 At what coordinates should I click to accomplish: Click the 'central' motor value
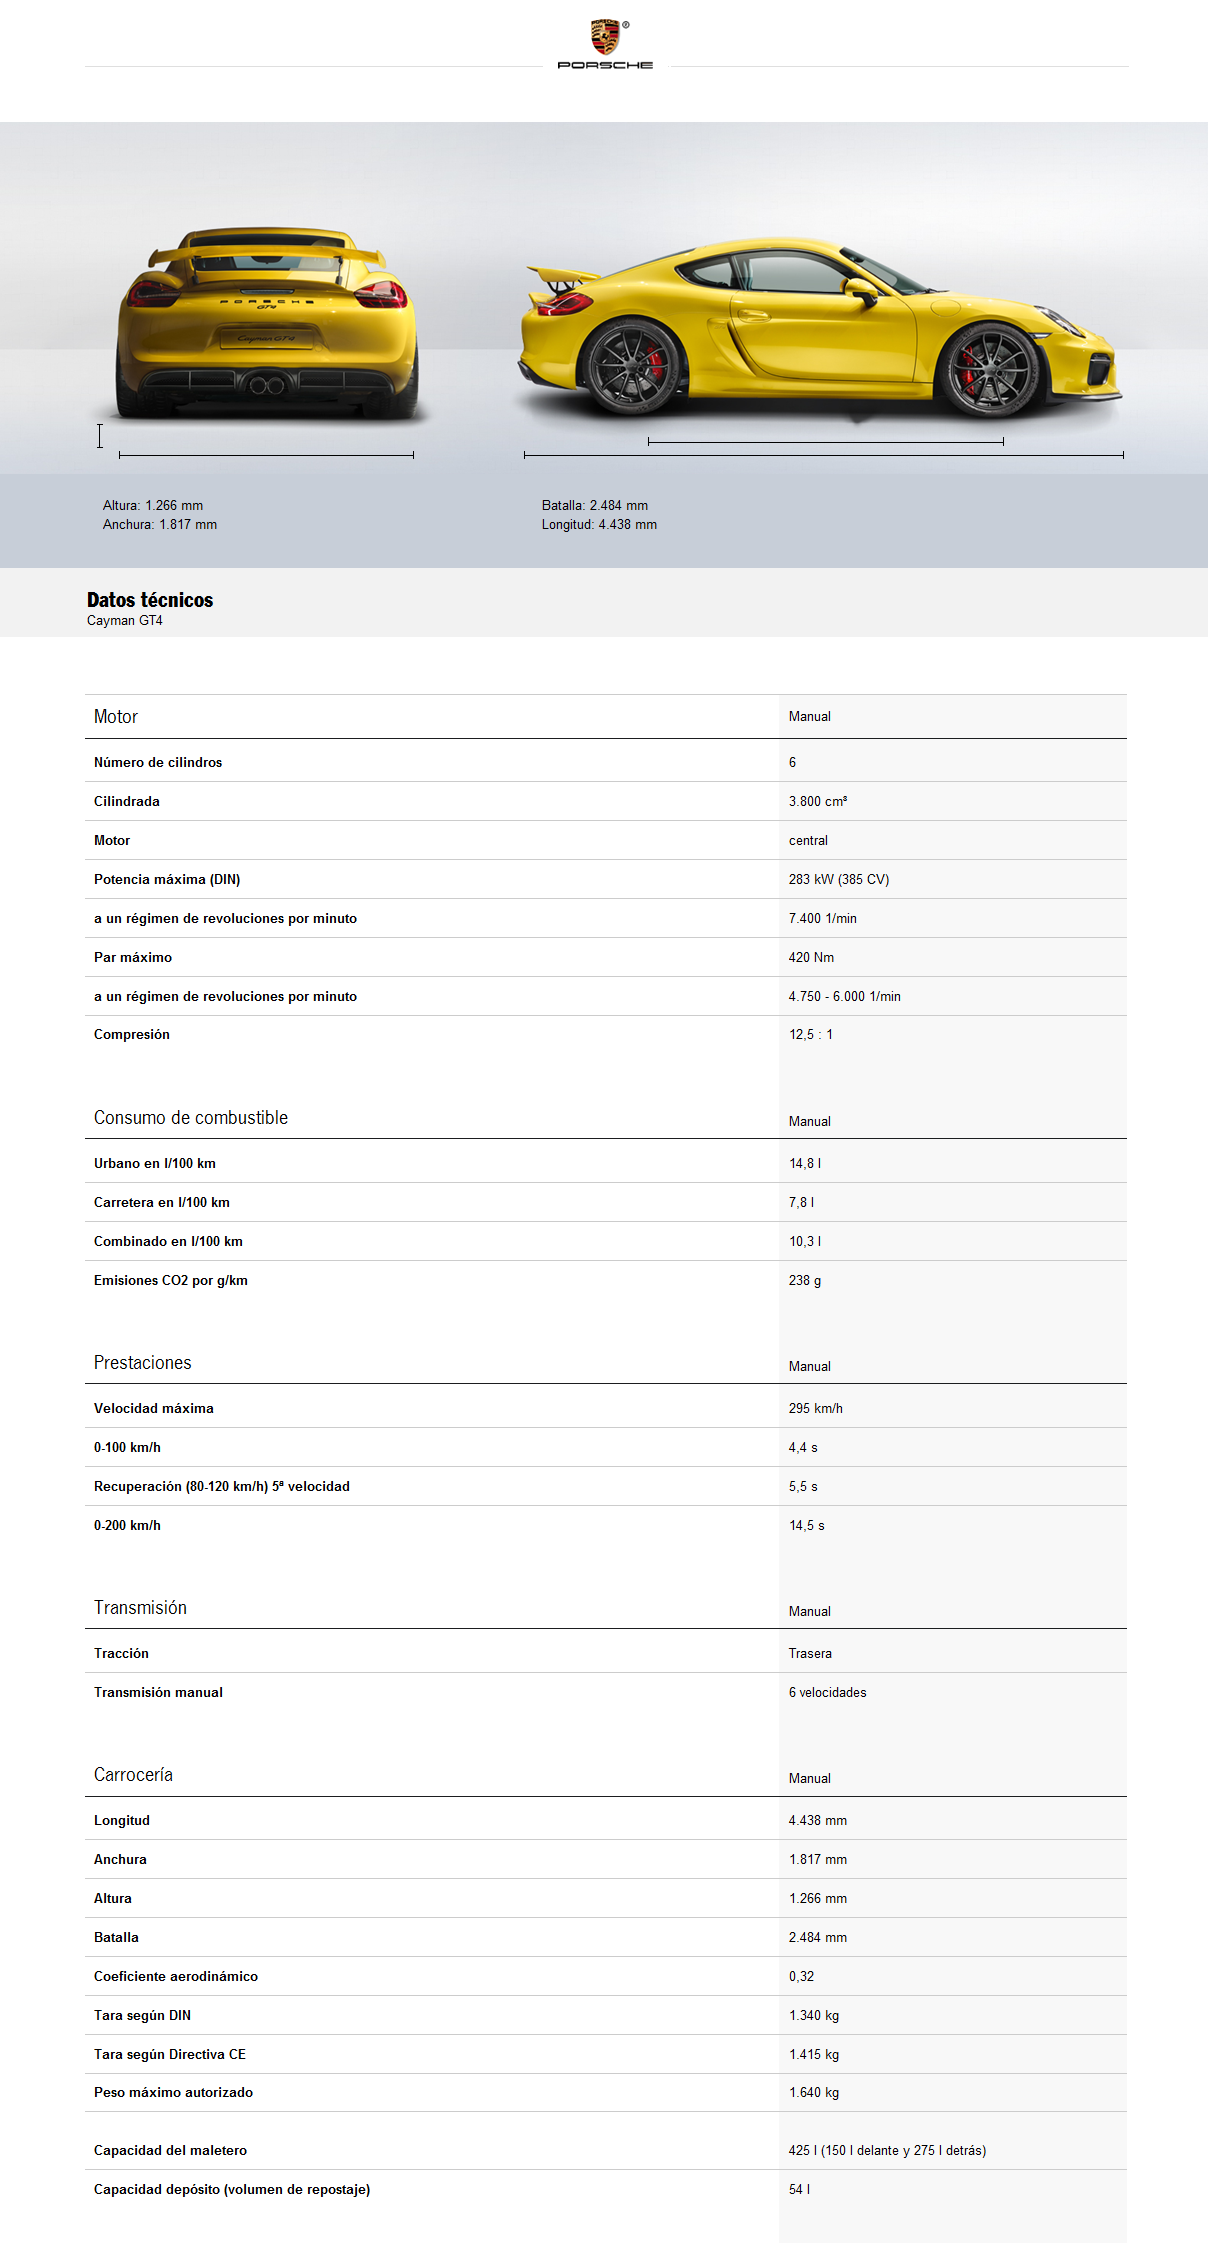(x=808, y=841)
